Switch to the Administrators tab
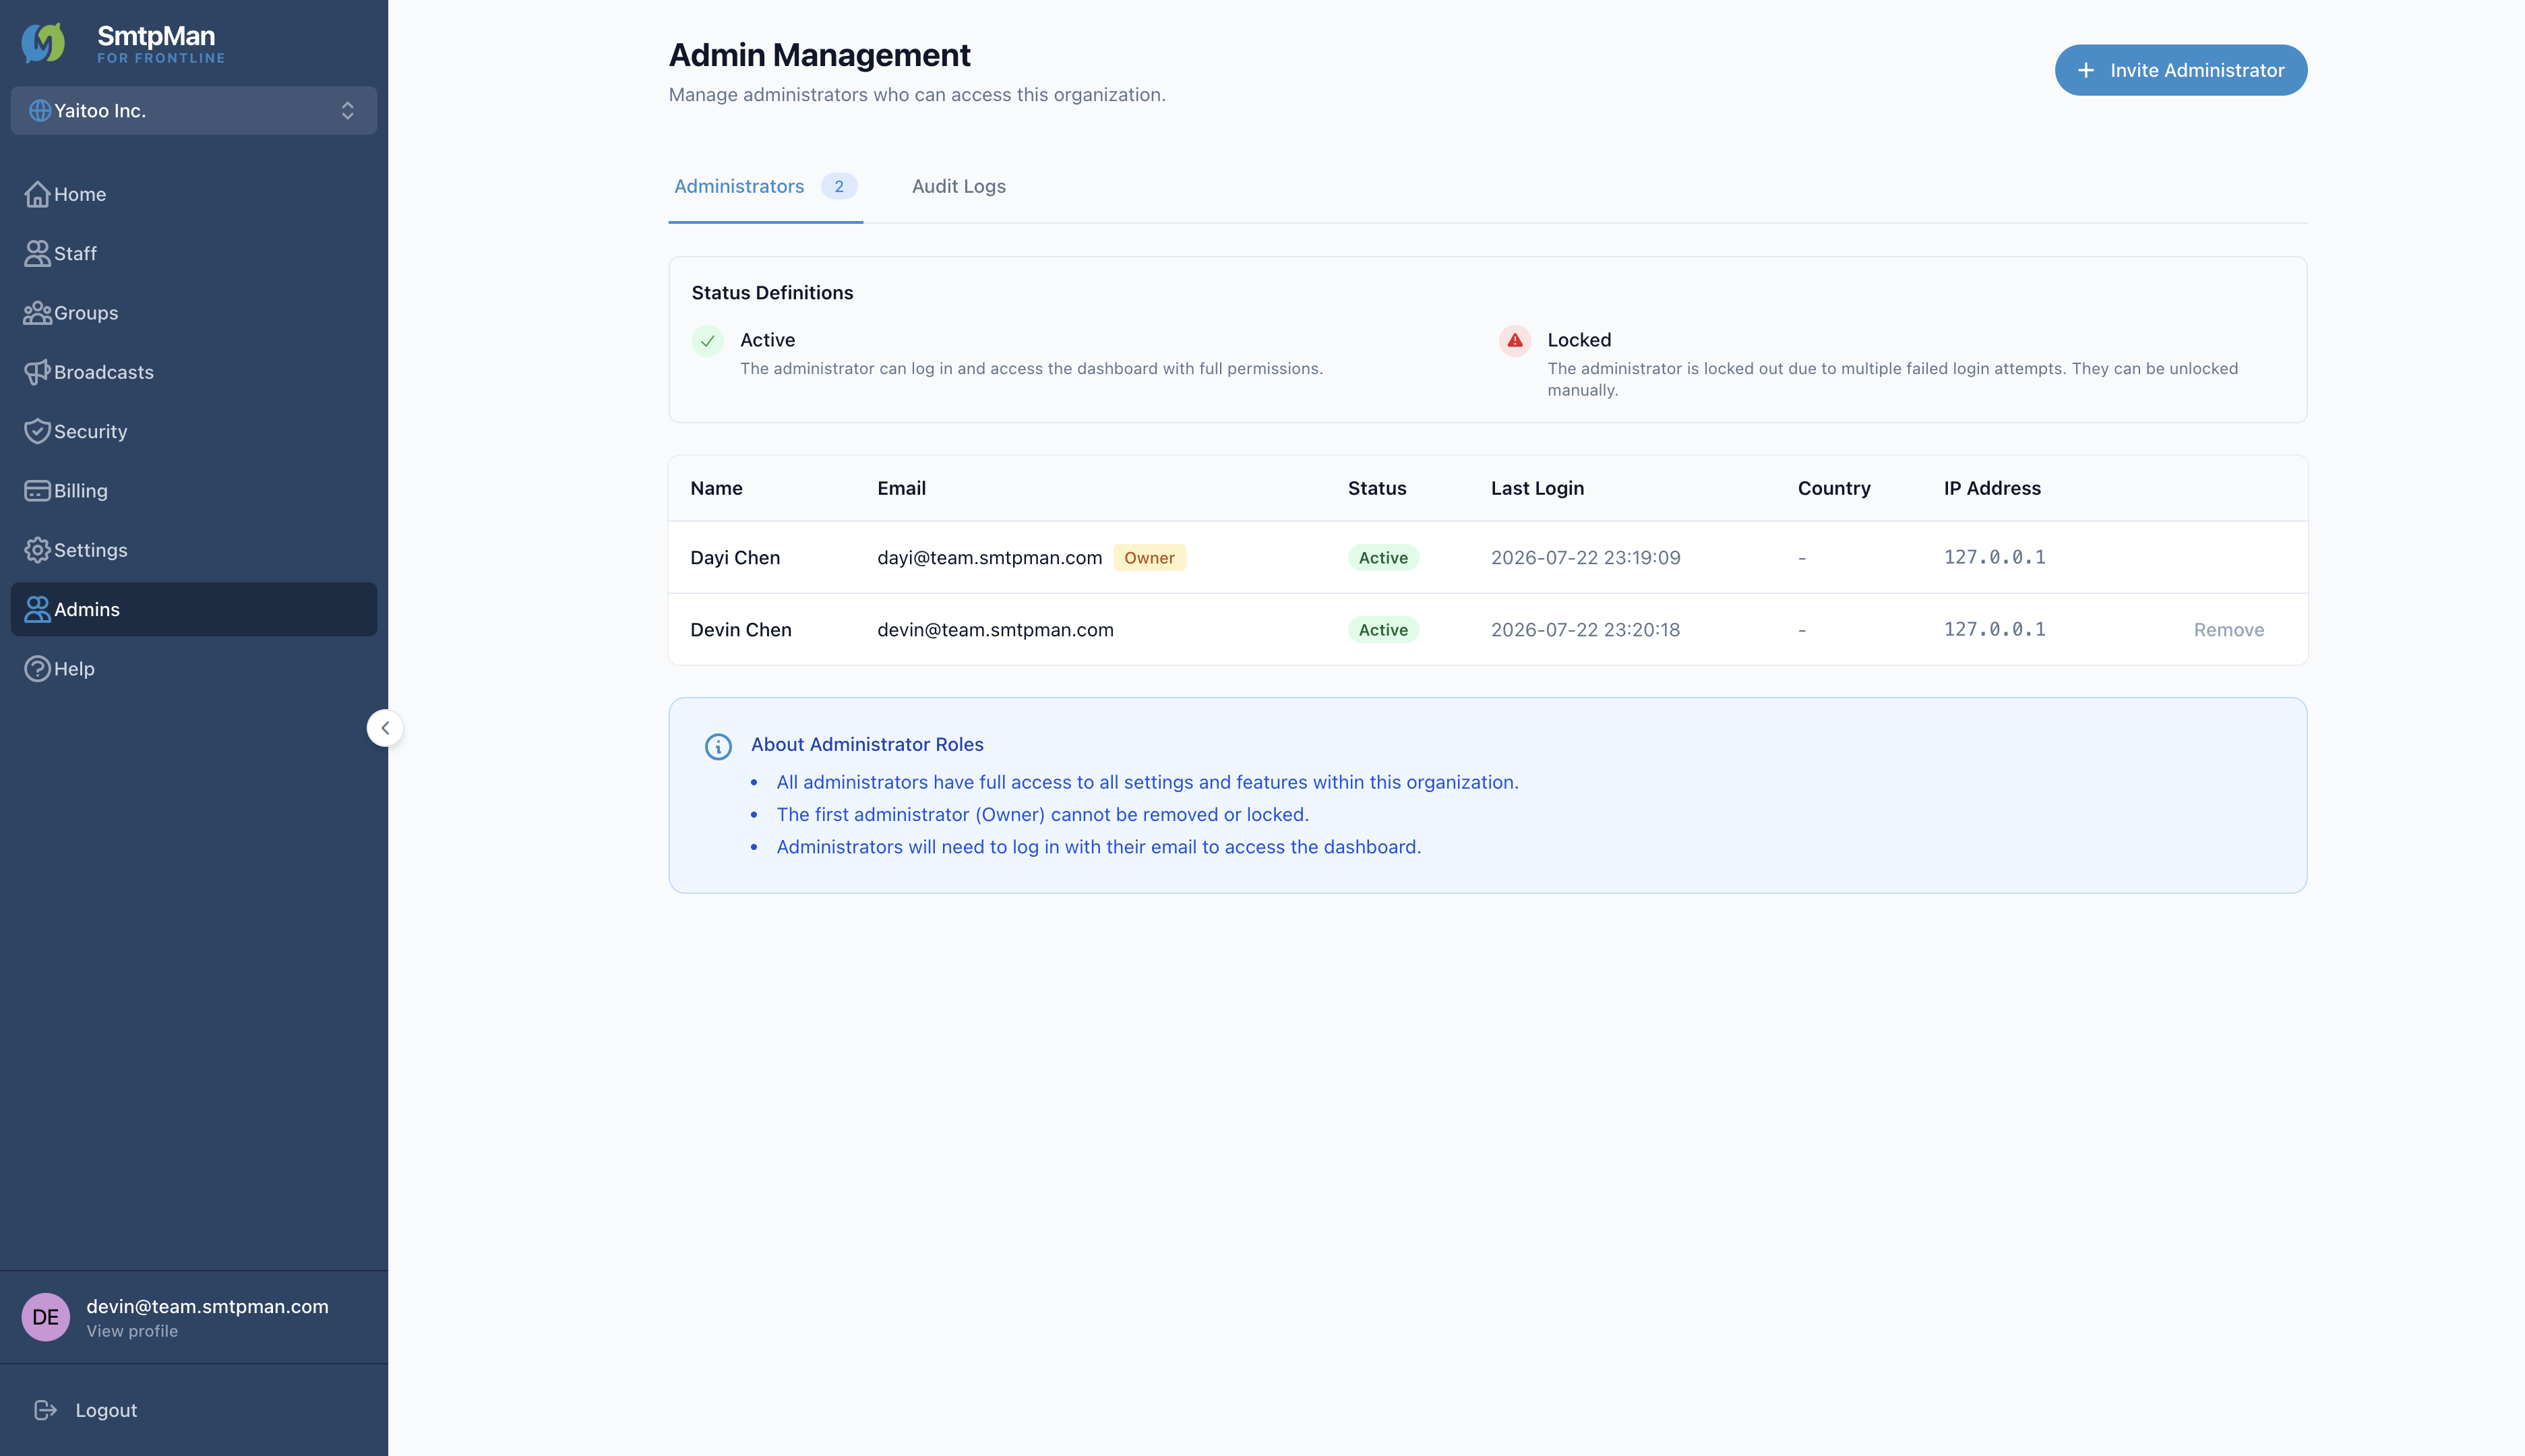This screenshot has width=2525, height=1456. [x=765, y=186]
